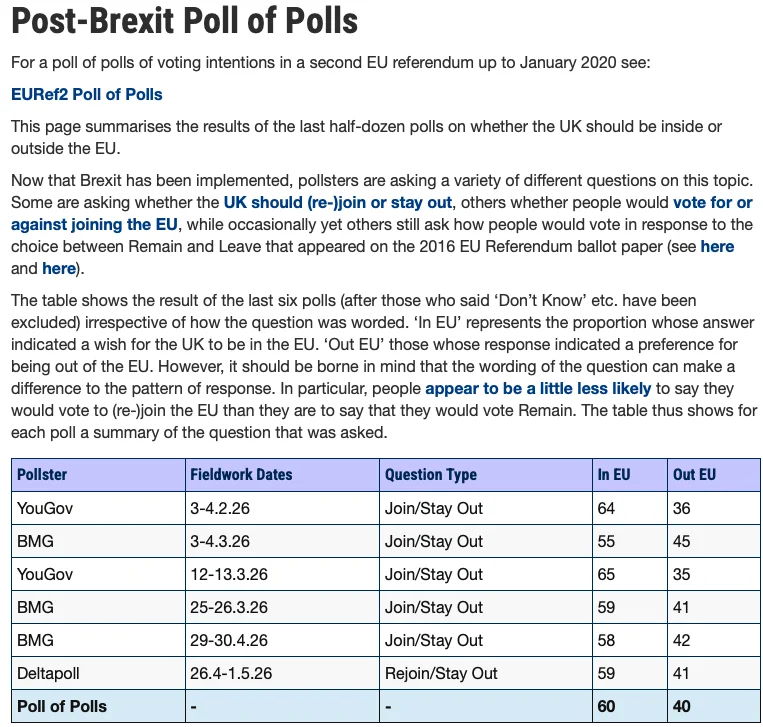This screenshot has height=727, width=763.
Task: Open the 'appear to be a little less likely' link
Action: click(x=538, y=388)
